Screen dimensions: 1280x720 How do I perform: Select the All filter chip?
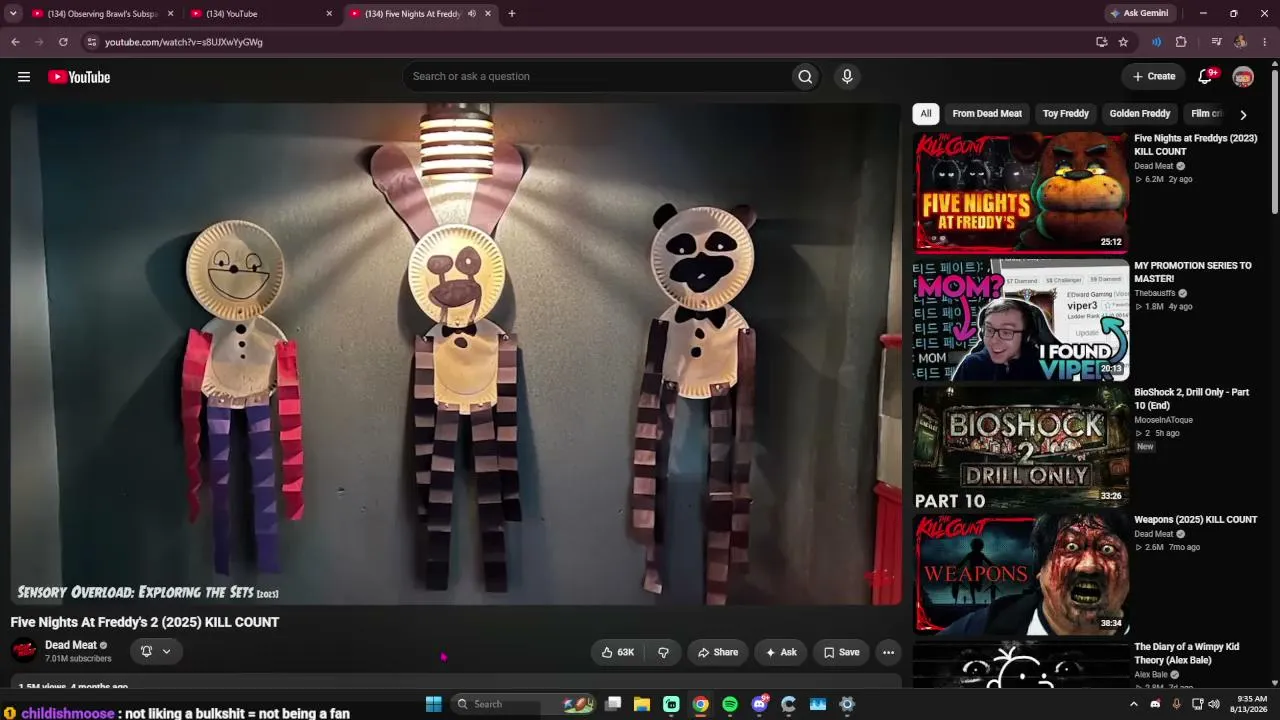click(x=926, y=114)
